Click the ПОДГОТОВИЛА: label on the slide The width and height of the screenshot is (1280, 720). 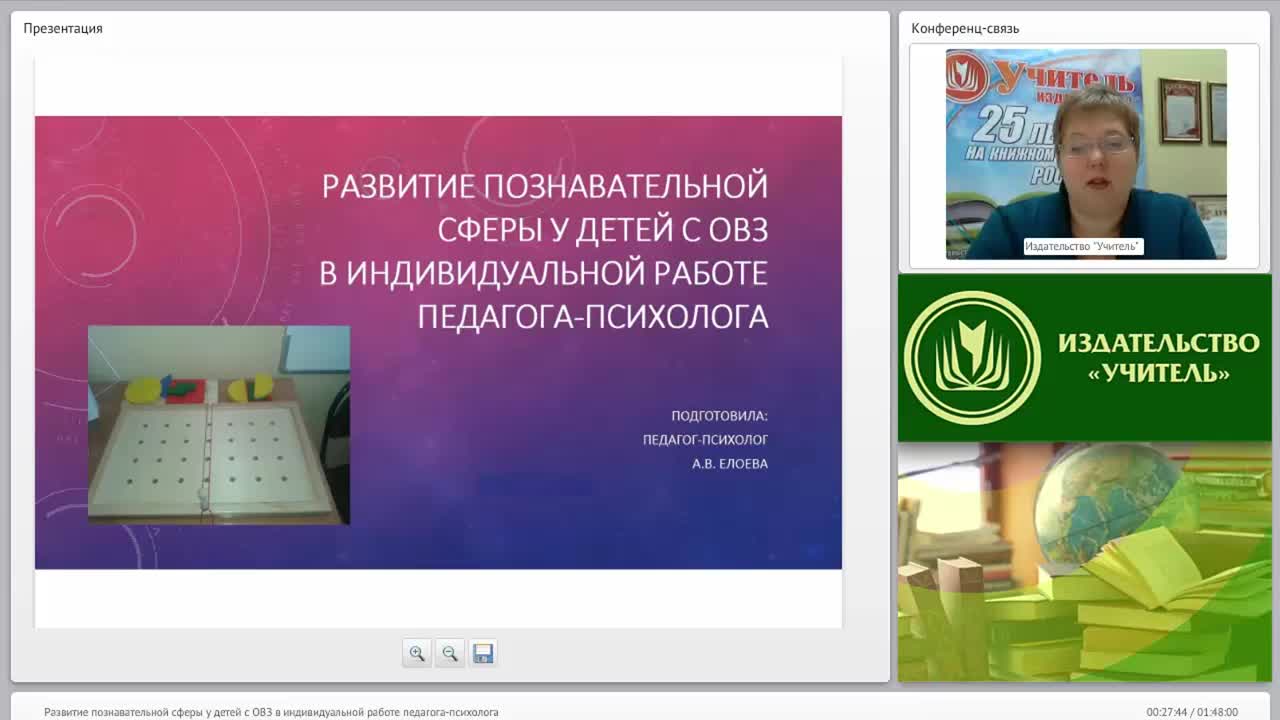(720, 415)
